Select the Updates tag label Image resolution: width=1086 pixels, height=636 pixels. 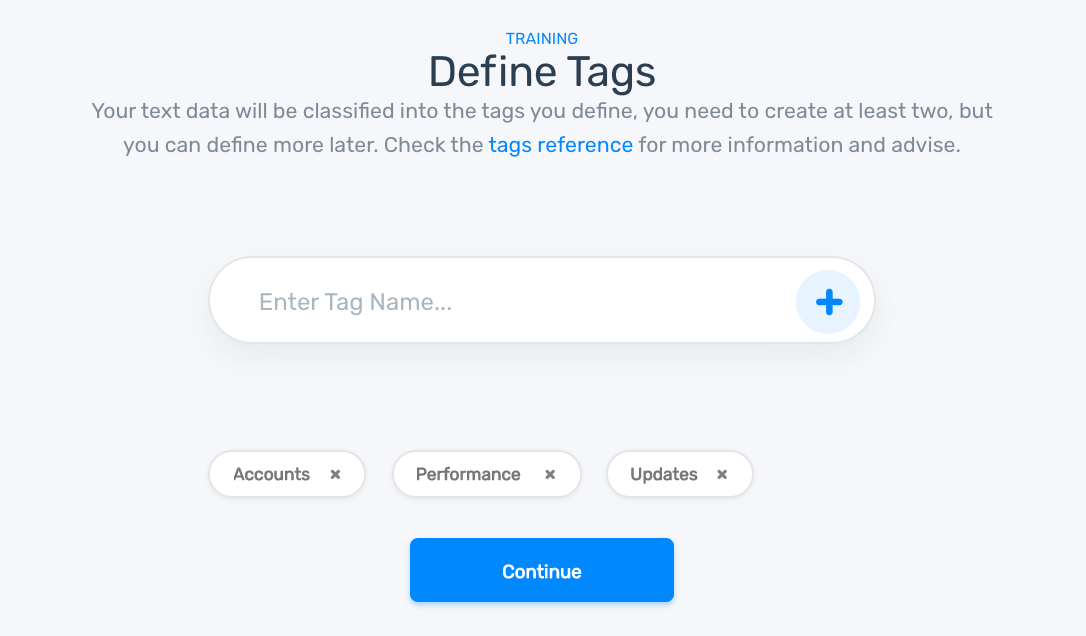click(663, 474)
